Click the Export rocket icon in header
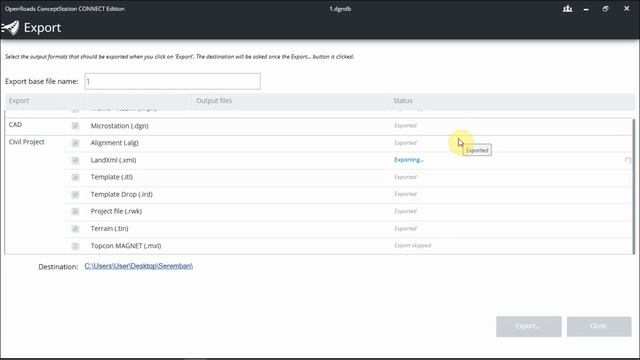 (x=10, y=28)
